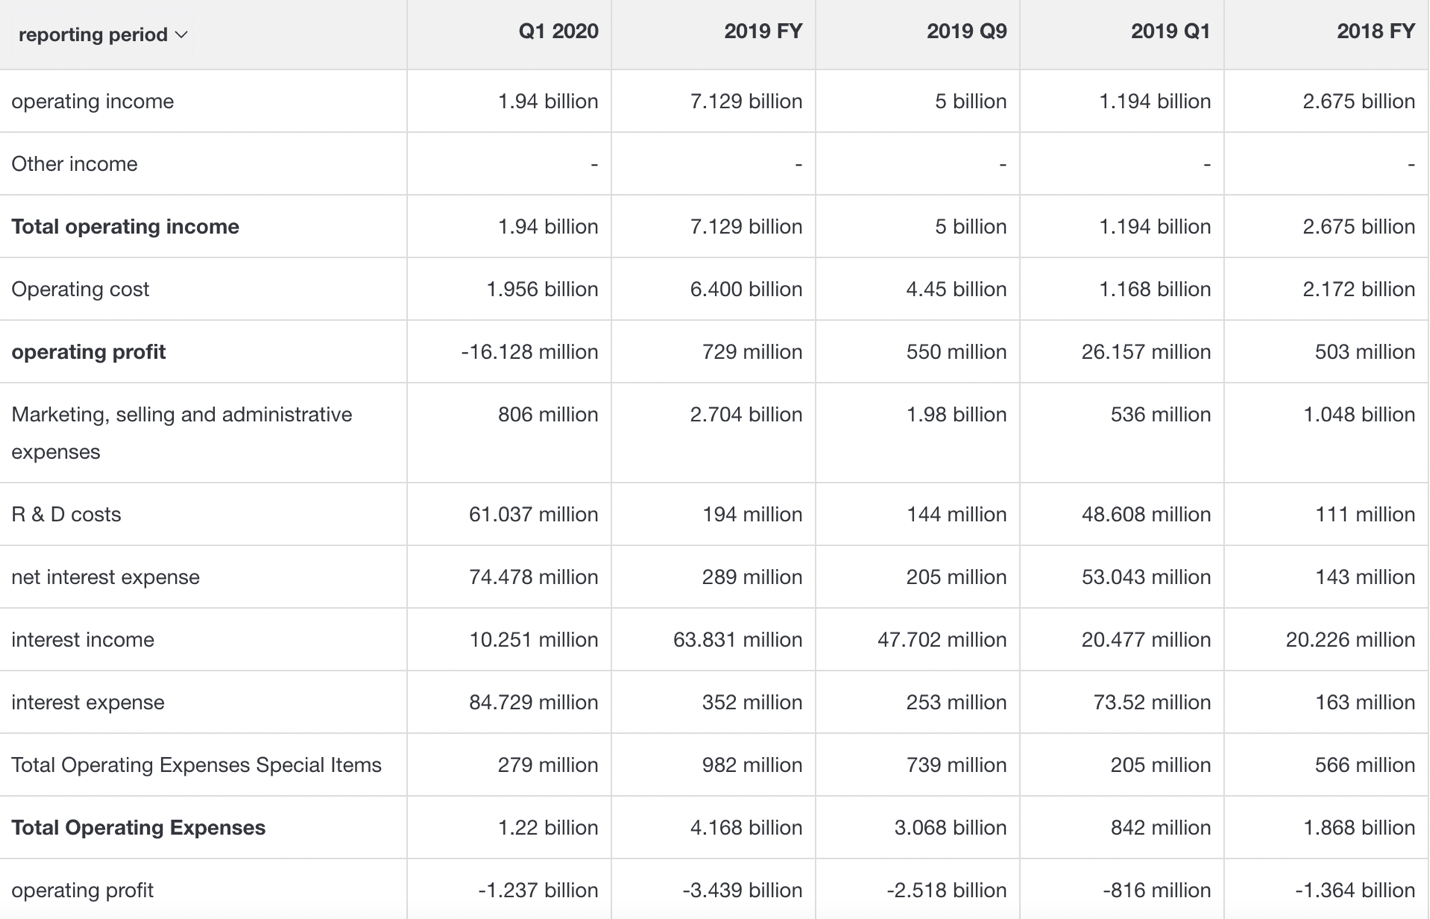Click the 2019 Q9 column header
Image resolution: width=1430 pixels, height=919 pixels.
click(966, 32)
